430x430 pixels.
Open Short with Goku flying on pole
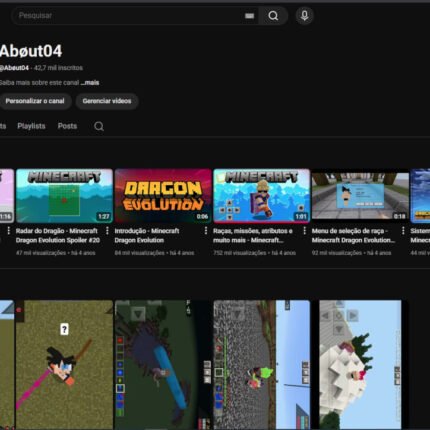[64, 365]
